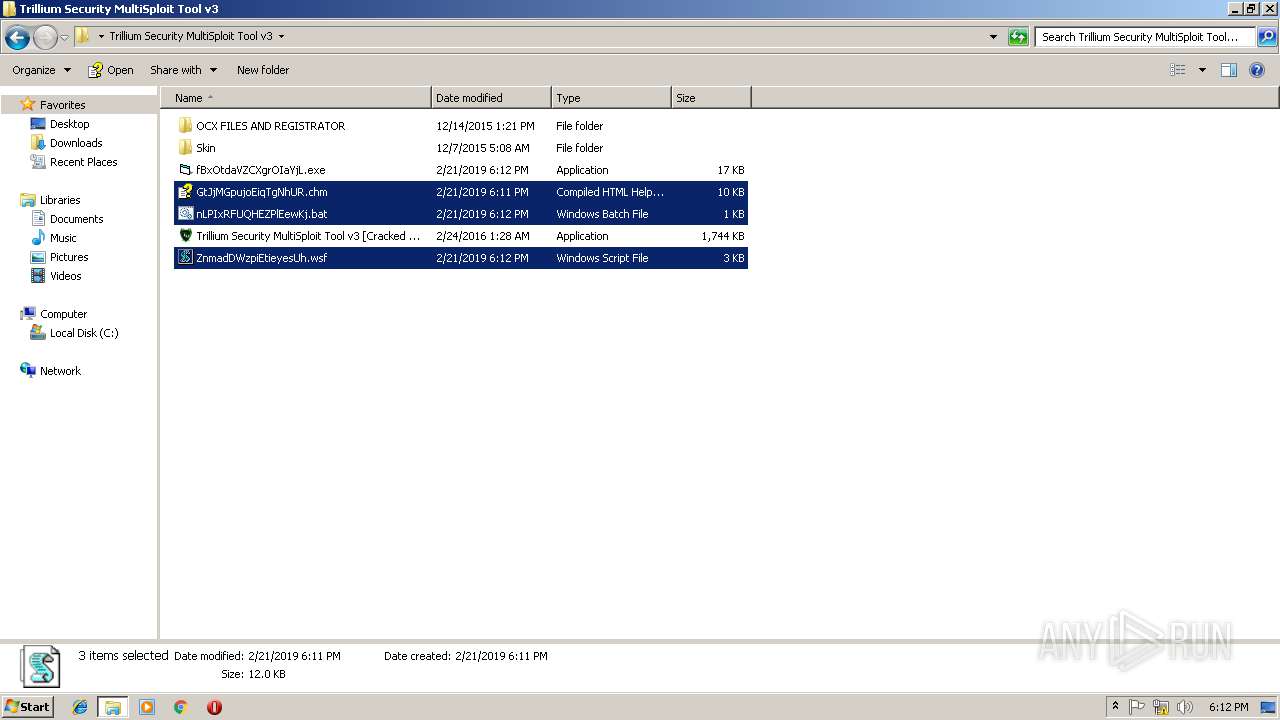Select fBxOtdaVZCXgrOIaYjL.exe file icon

[x=185, y=170]
